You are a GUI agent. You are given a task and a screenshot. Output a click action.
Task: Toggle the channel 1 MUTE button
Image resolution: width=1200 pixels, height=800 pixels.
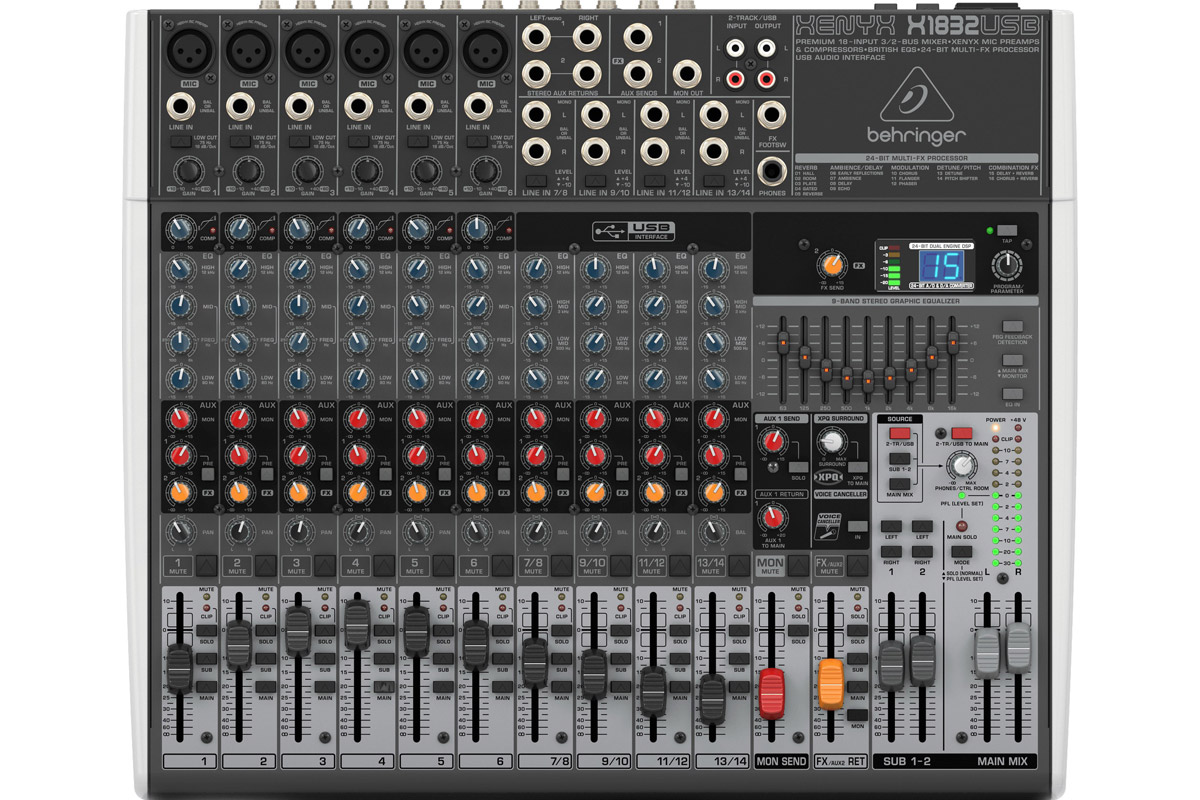(x=207, y=567)
